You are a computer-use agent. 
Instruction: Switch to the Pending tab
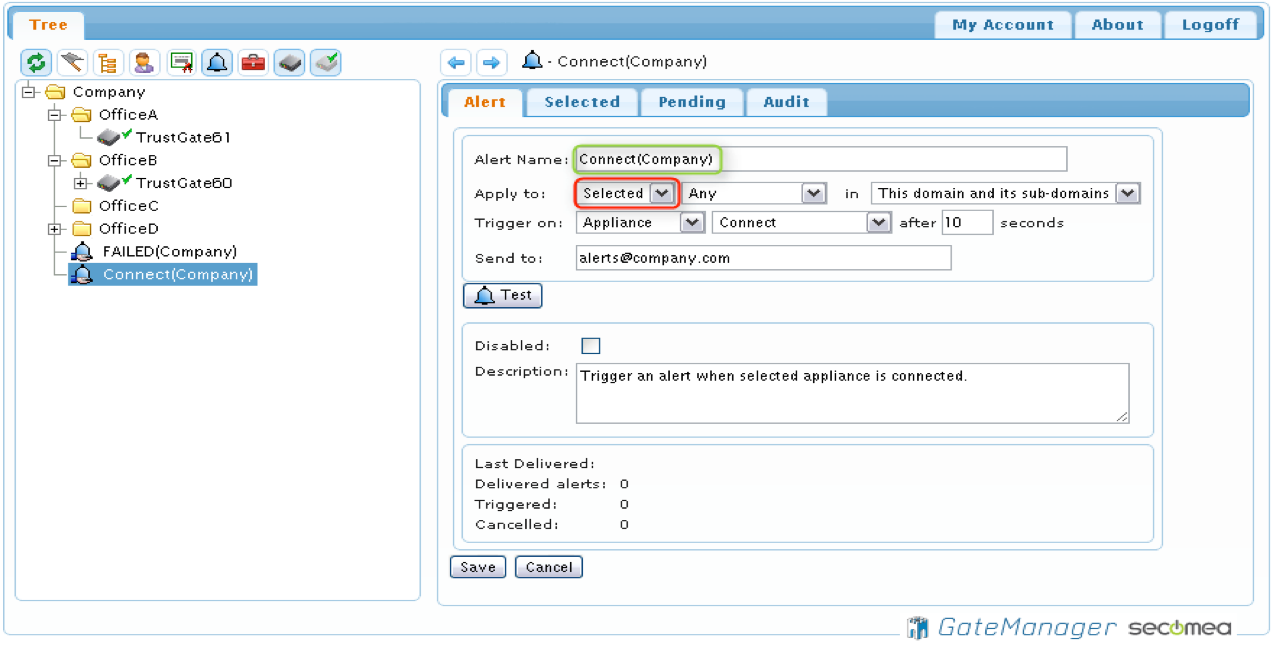click(x=692, y=102)
